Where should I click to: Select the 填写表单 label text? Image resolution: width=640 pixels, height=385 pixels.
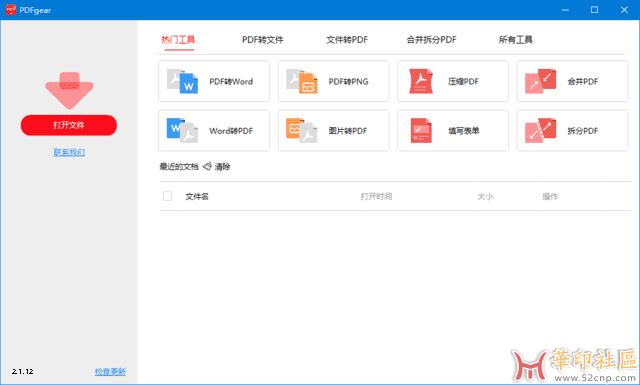(464, 131)
